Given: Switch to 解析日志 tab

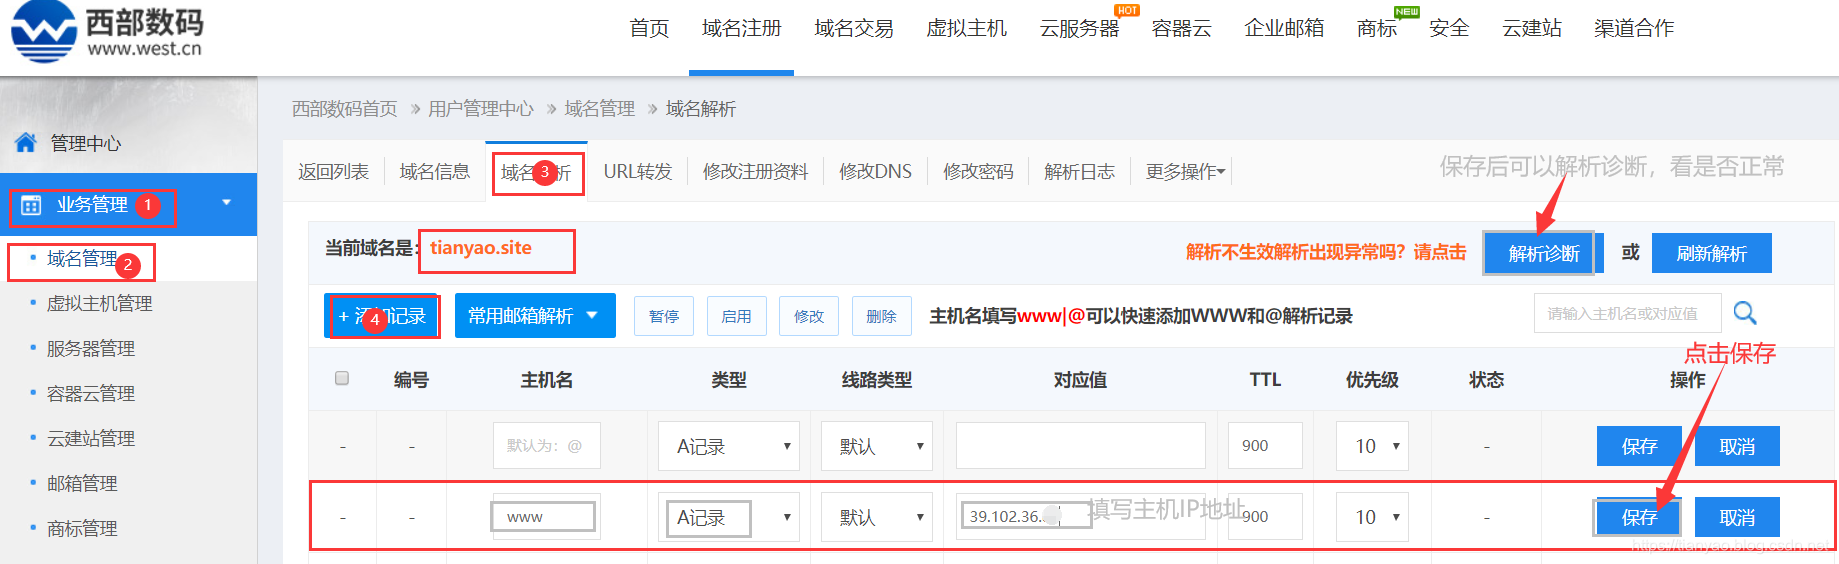Looking at the screenshot, I should click(1079, 172).
